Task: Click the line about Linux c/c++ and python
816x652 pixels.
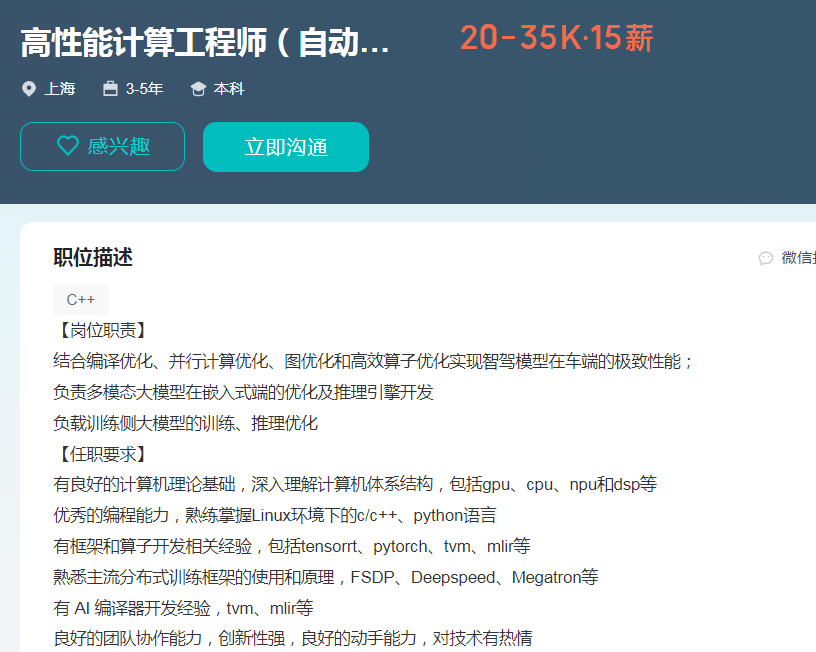Action: coord(274,515)
